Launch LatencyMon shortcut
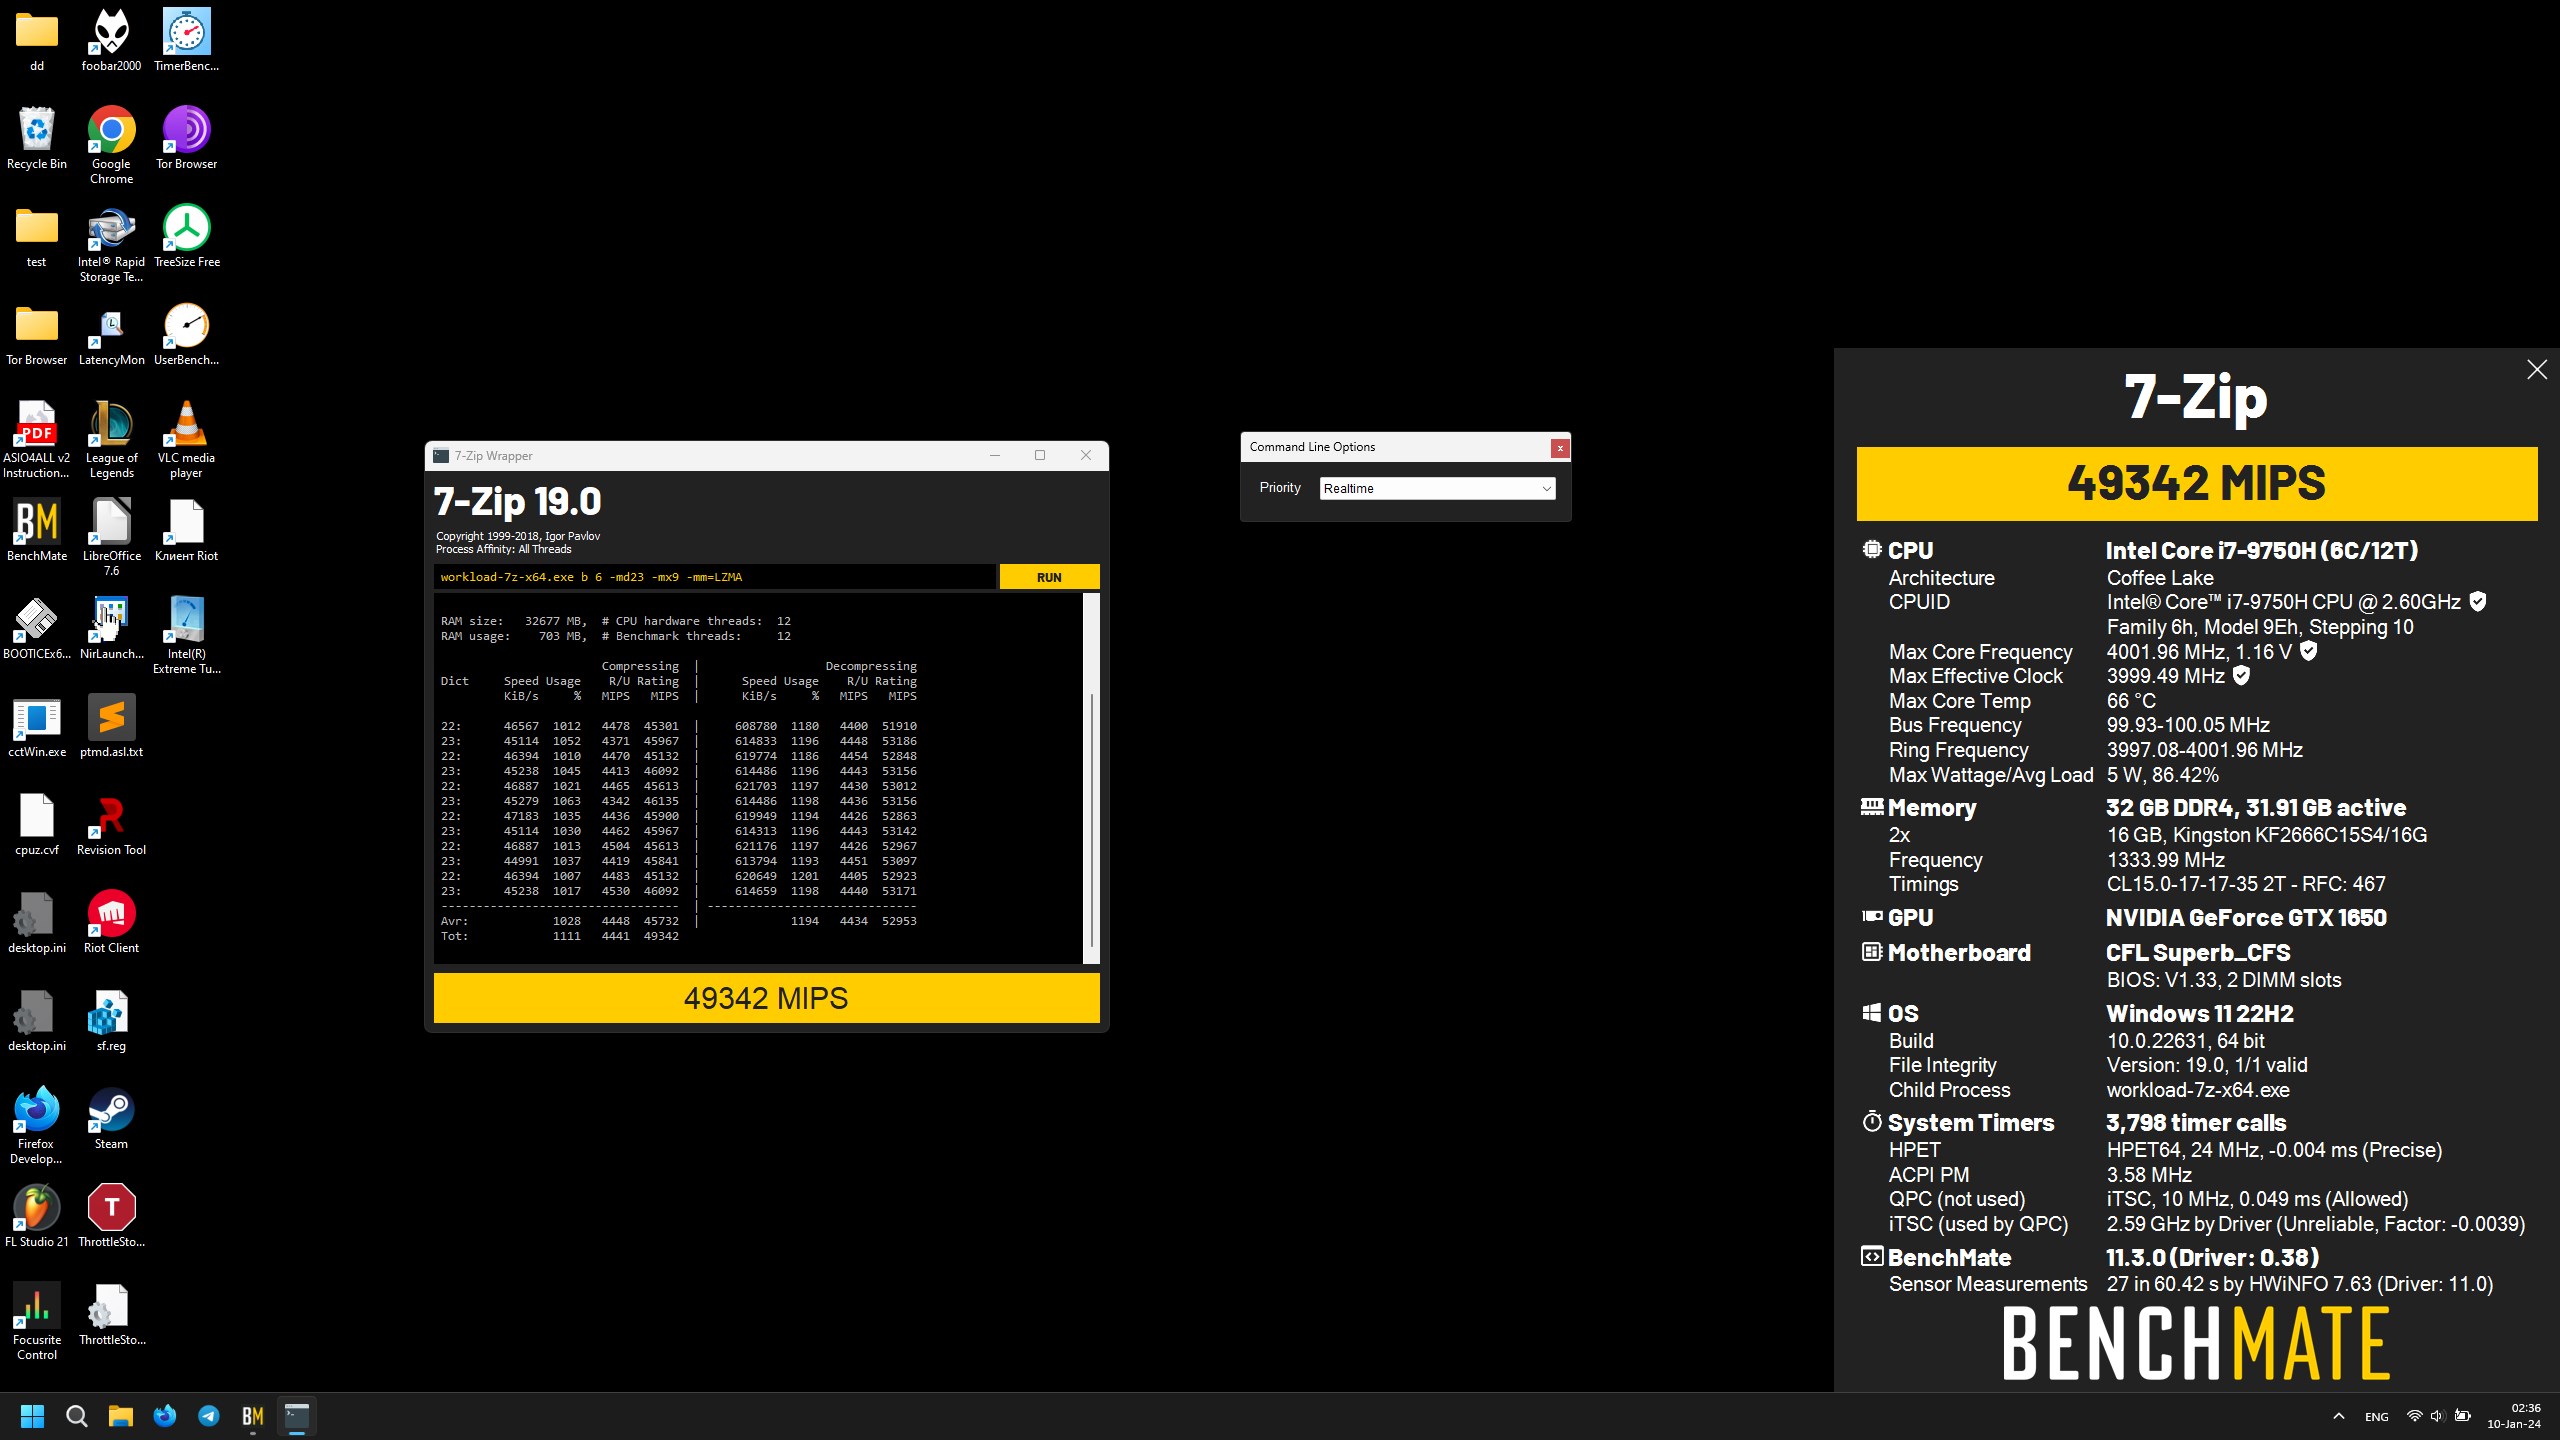This screenshot has width=2560, height=1440. click(111, 334)
